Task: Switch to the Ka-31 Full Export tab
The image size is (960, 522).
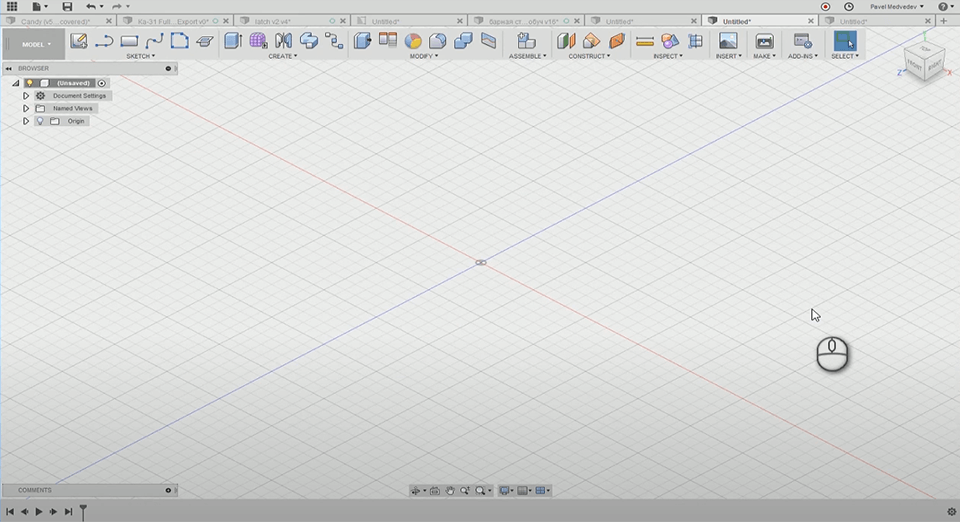Action: point(173,21)
